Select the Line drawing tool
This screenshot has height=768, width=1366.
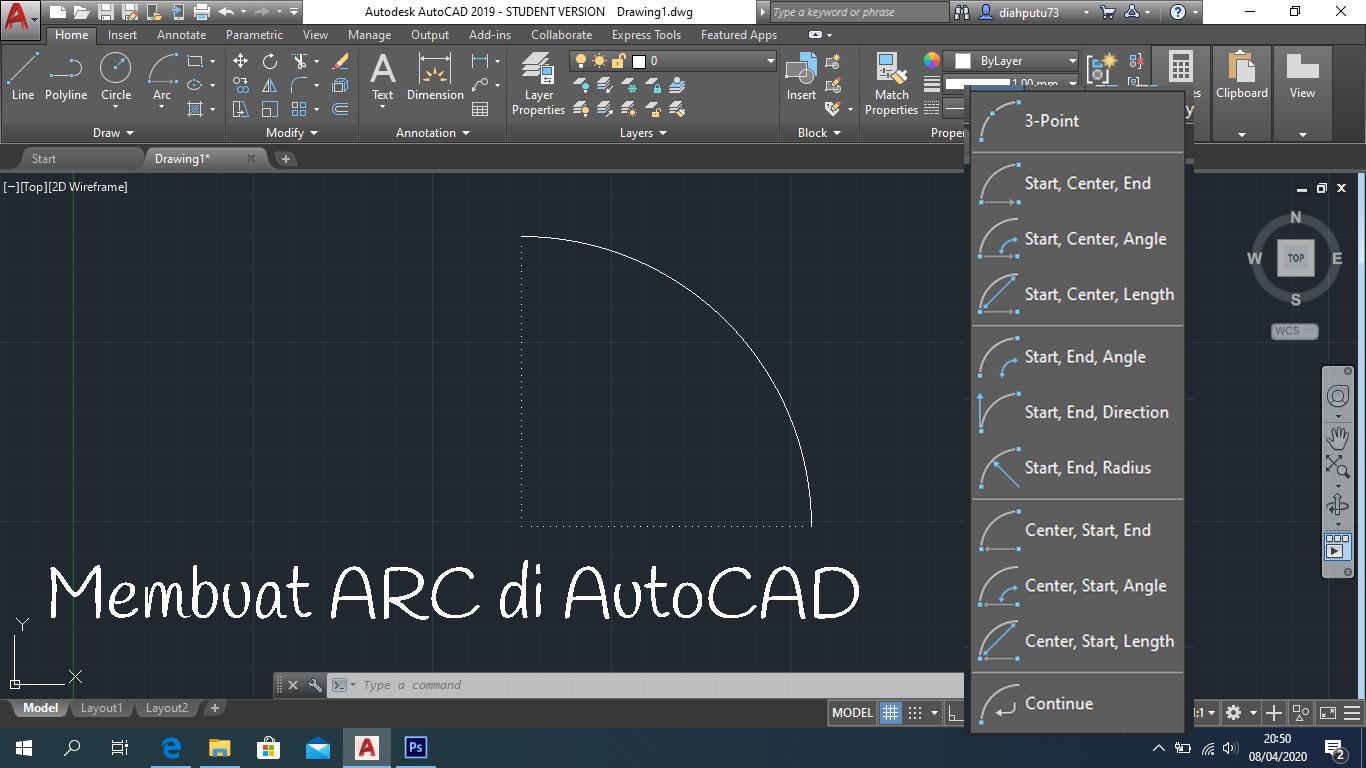[23, 77]
